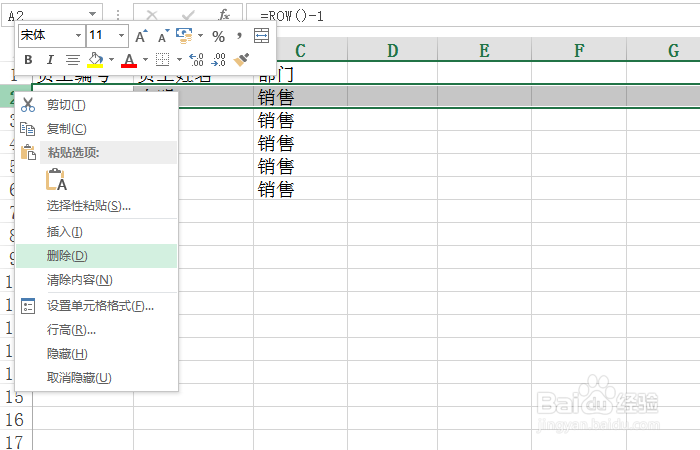The height and width of the screenshot is (450, 700).
Task: Click merge and center icon
Action: point(262,36)
